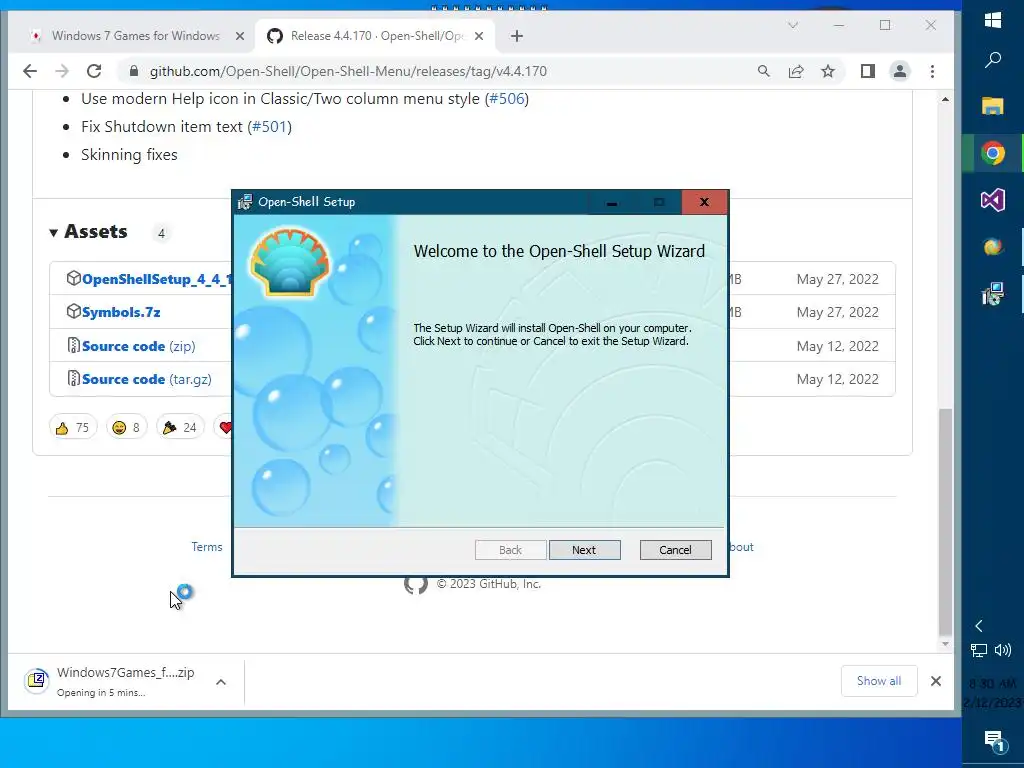Open Windows Start button
The width and height of the screenshot is (1024, 768).
click(993, 20)
